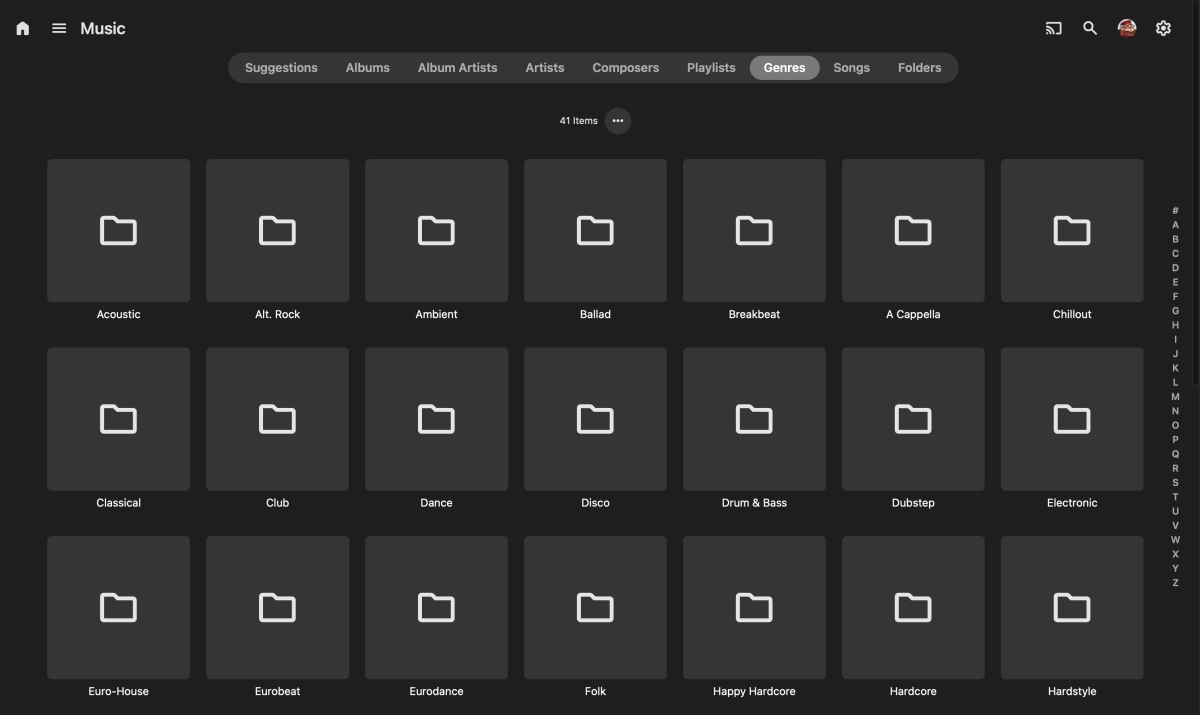
Task: Open the Happy Hardcore genre folder card
Action: coord(754,607)
